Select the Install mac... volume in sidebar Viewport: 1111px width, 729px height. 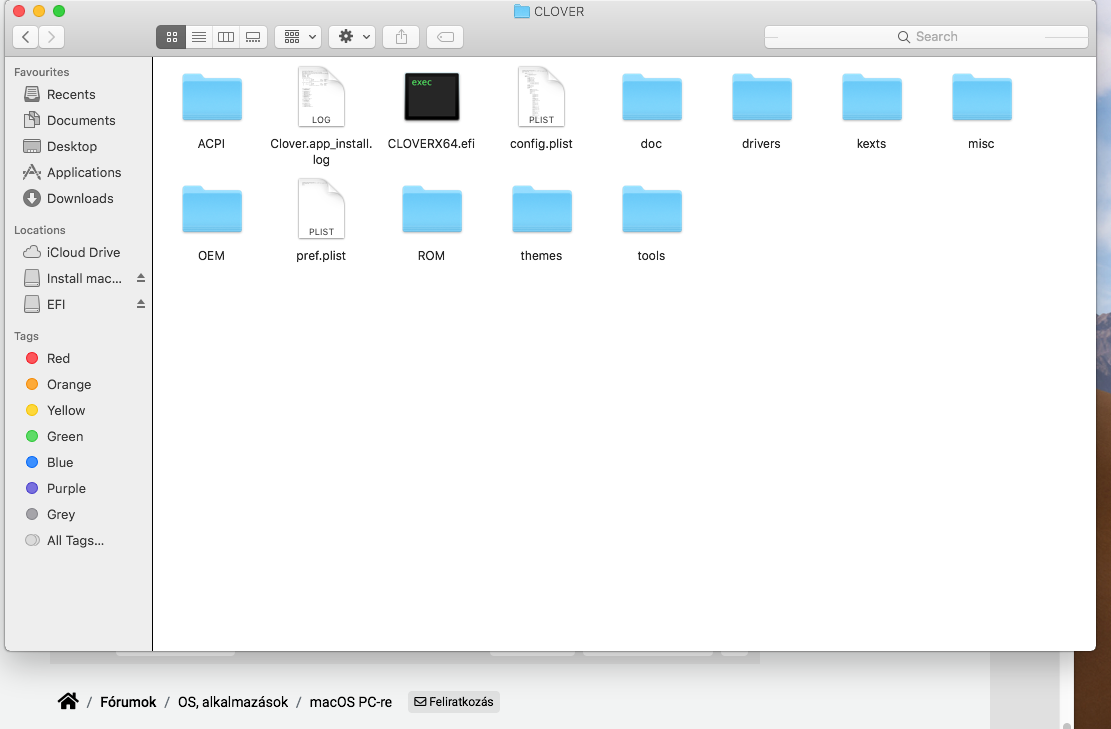click(x=71, y=278)
